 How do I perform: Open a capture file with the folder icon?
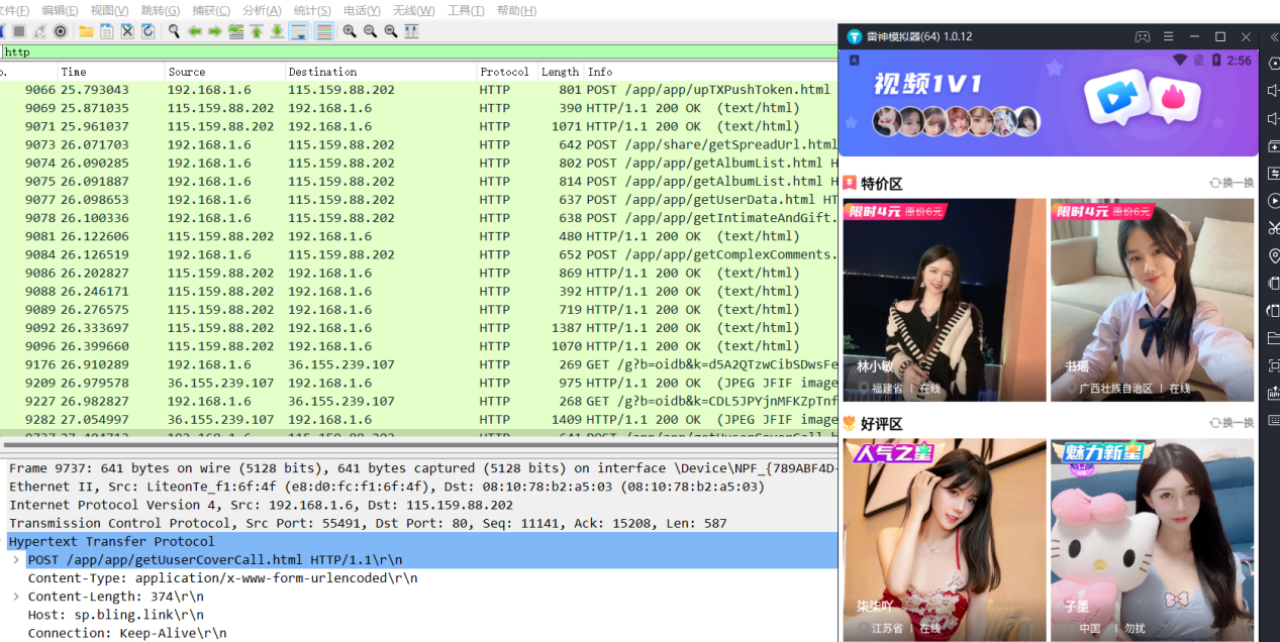86,31
